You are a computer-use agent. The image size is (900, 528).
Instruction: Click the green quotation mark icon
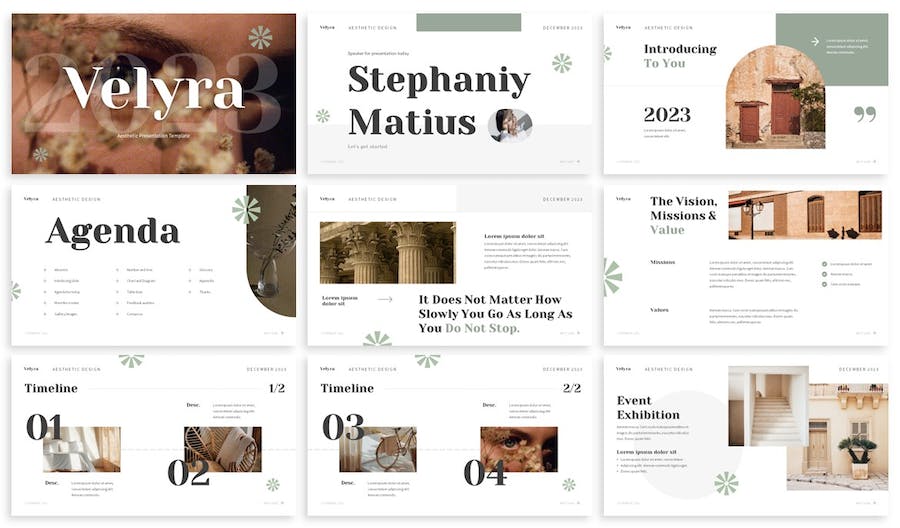tap(864, 114)
